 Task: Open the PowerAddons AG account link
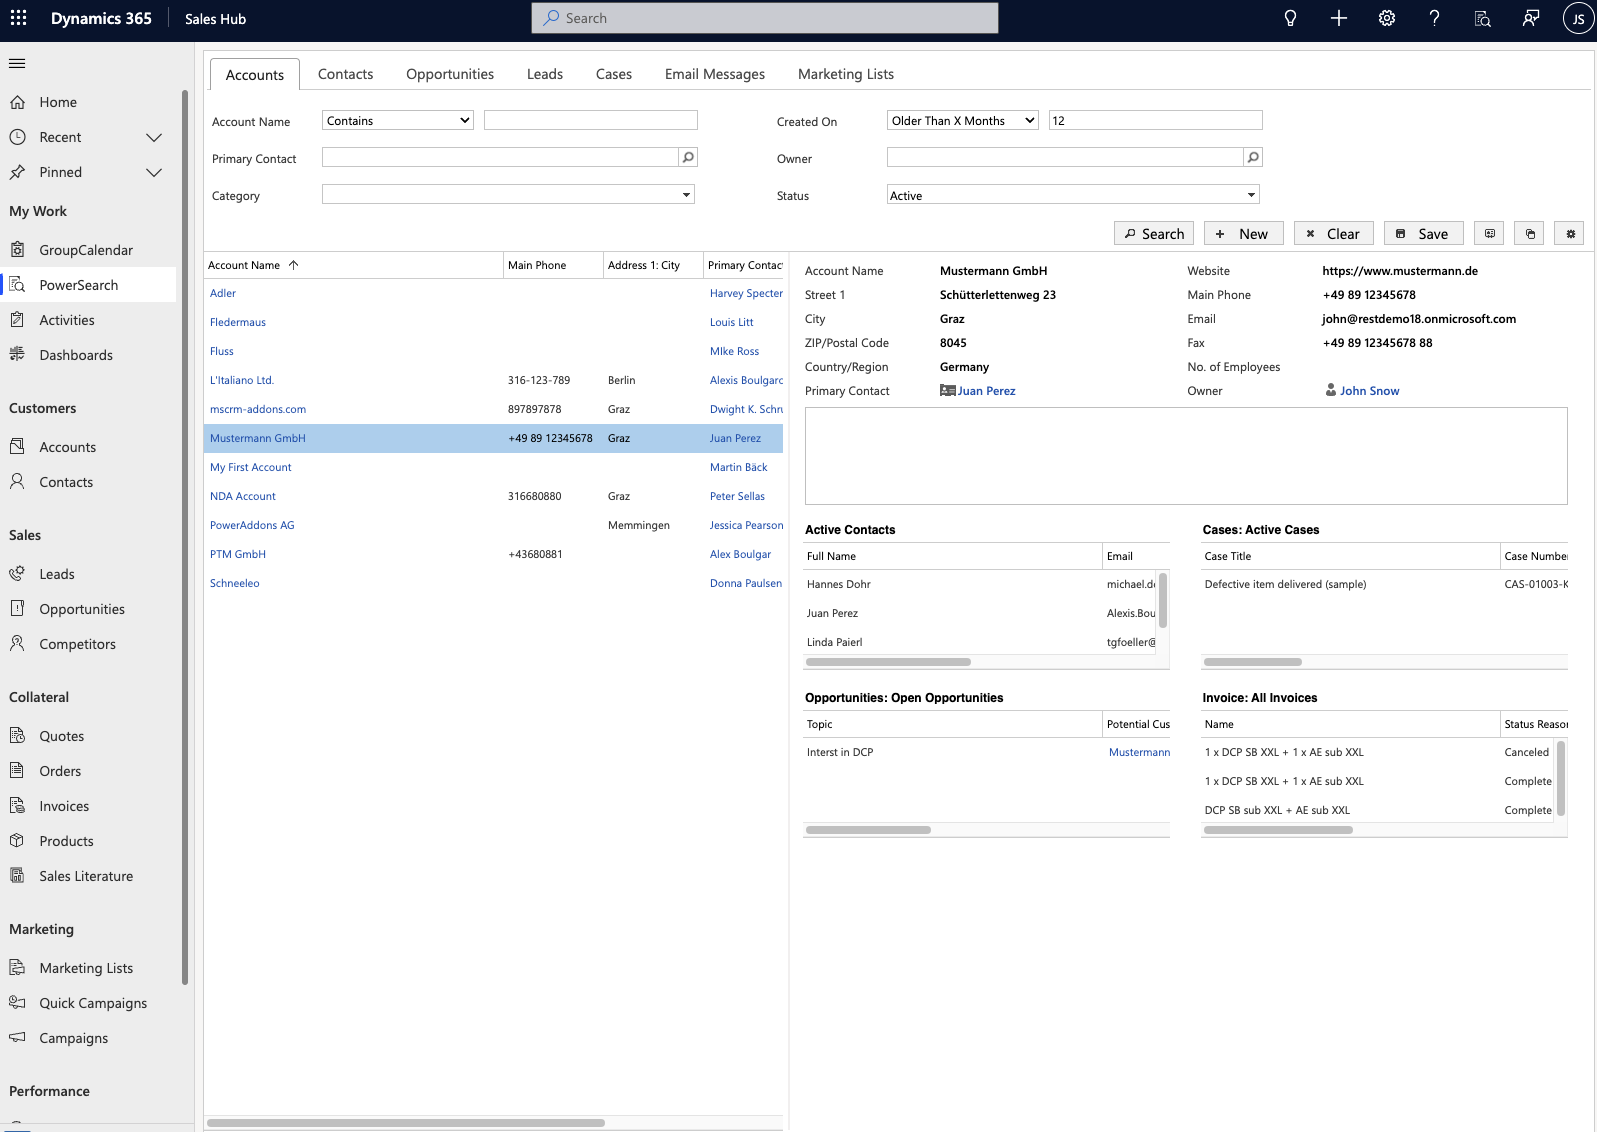252,525
